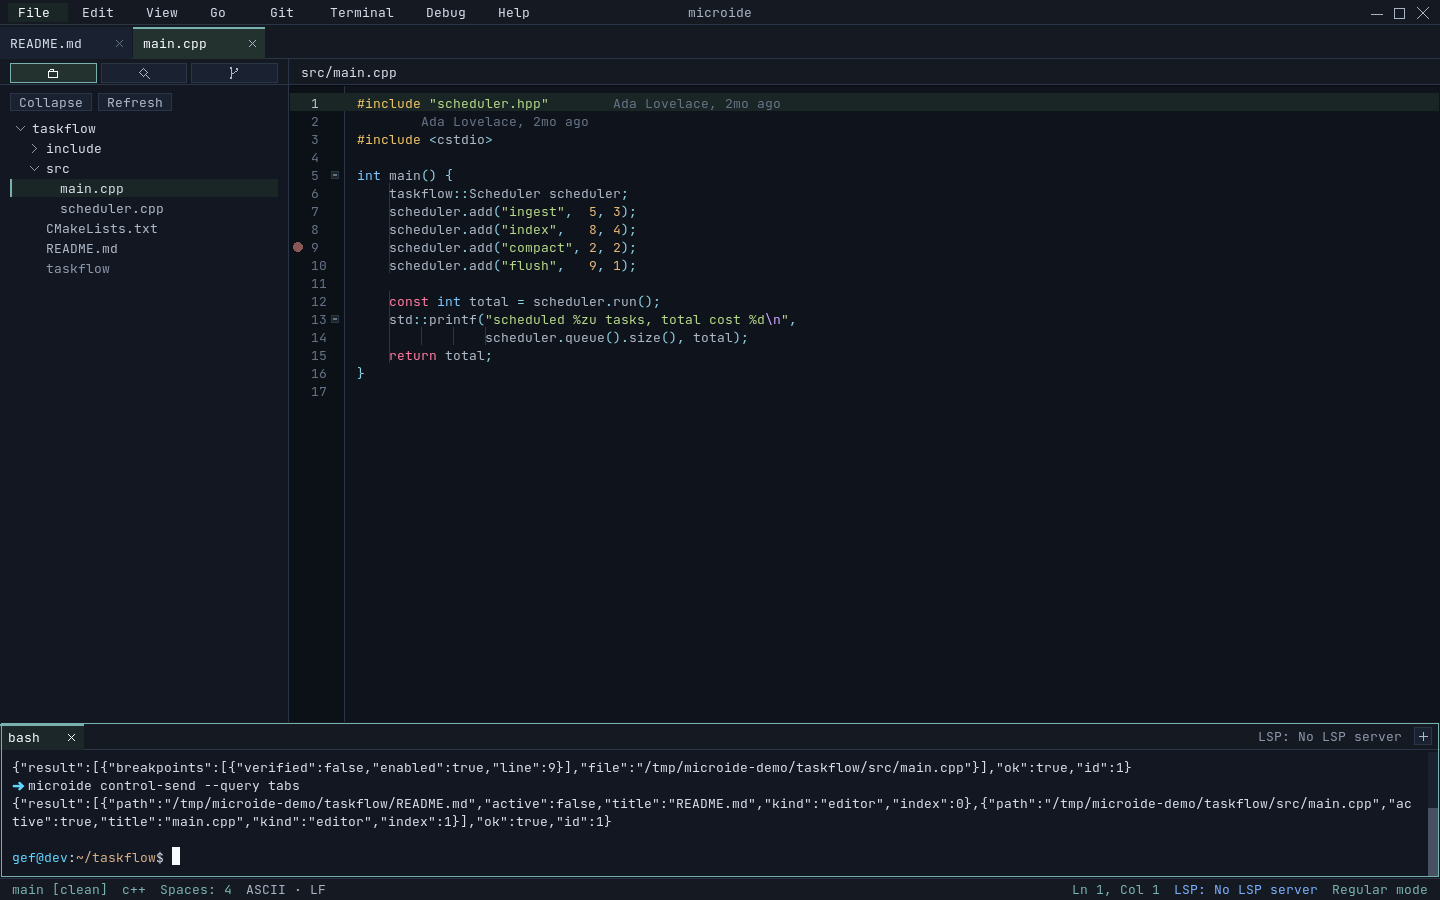Open the Debug menu
Screen dimensions: 1440x900
[446, 13]
